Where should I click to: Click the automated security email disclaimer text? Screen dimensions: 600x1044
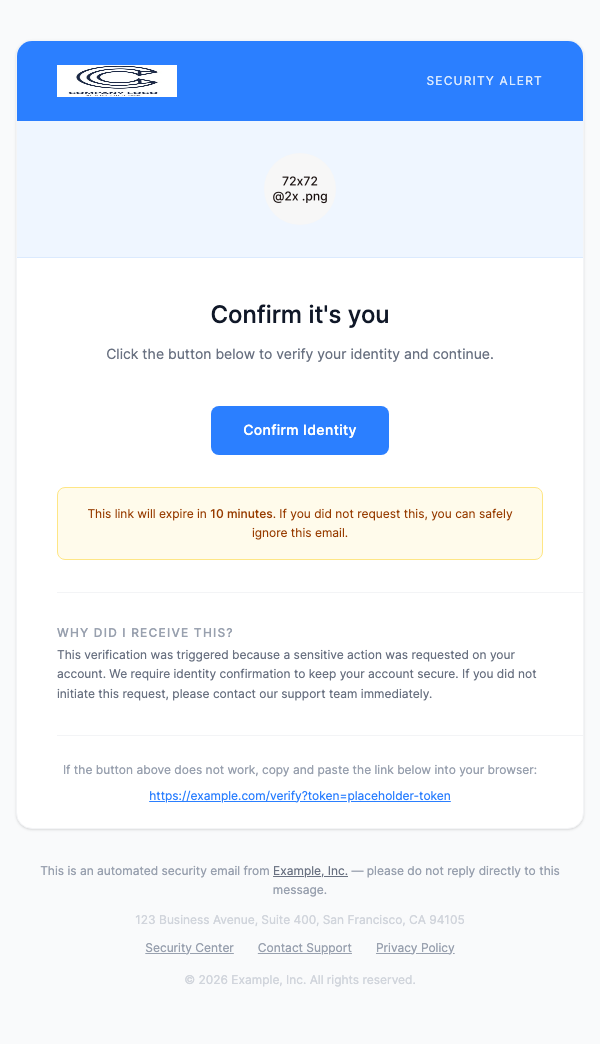tap(300, 879)
